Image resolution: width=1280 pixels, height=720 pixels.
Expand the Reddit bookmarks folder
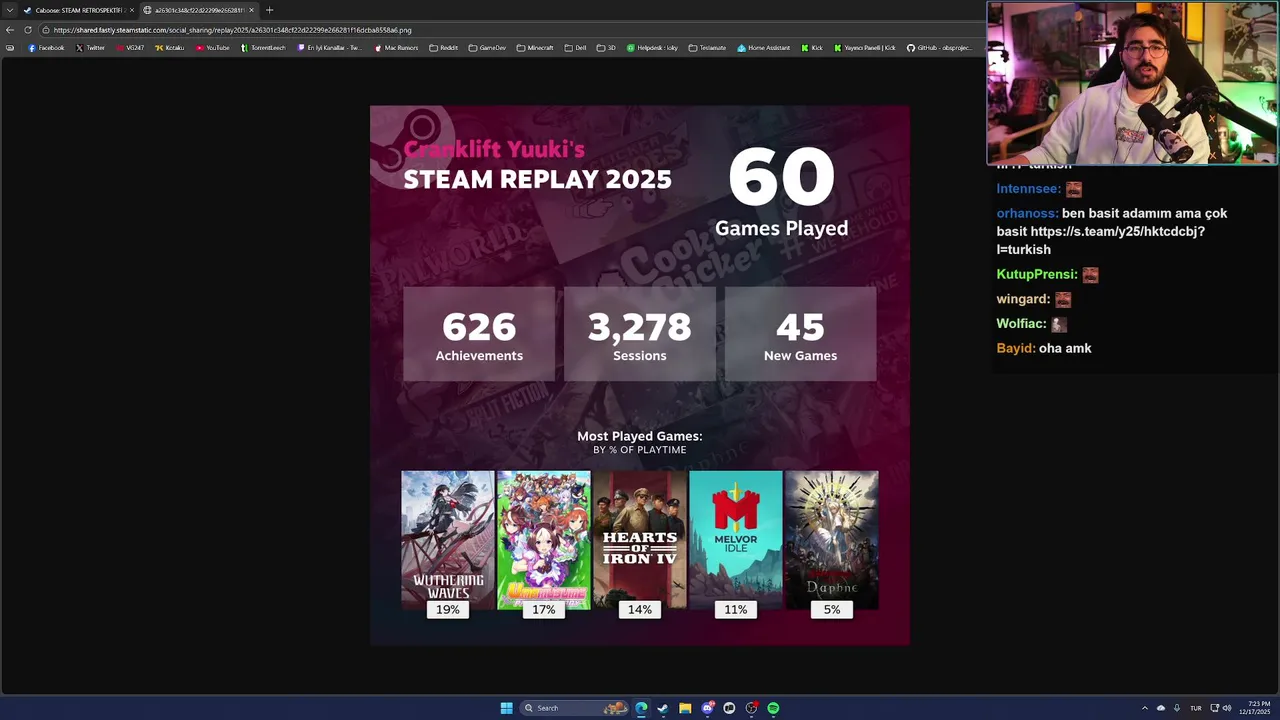coord(443,48)
